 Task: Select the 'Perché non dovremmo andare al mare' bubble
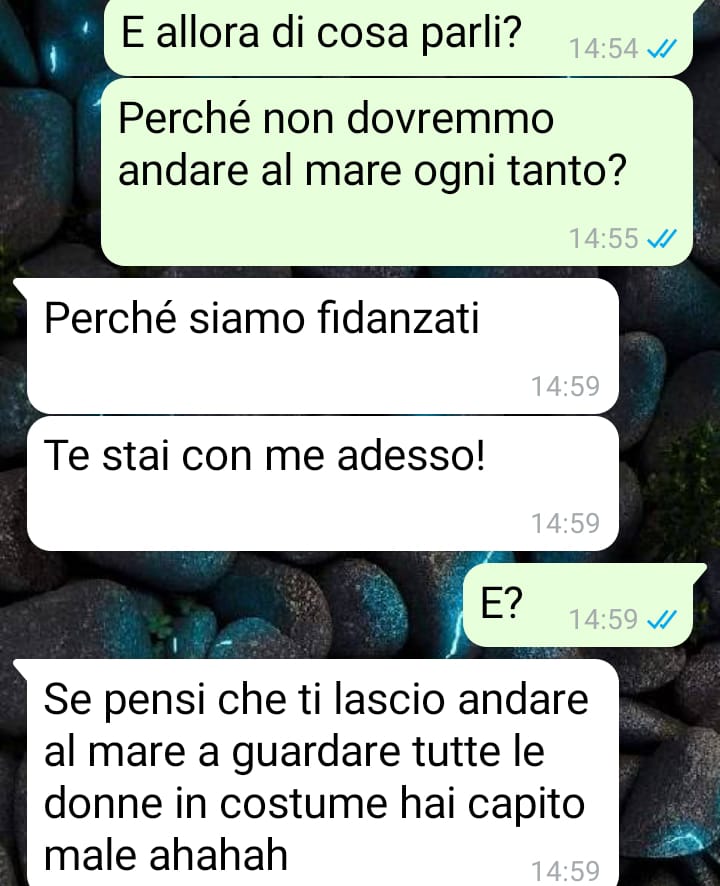pyautogui.click(x=397, y=172)
